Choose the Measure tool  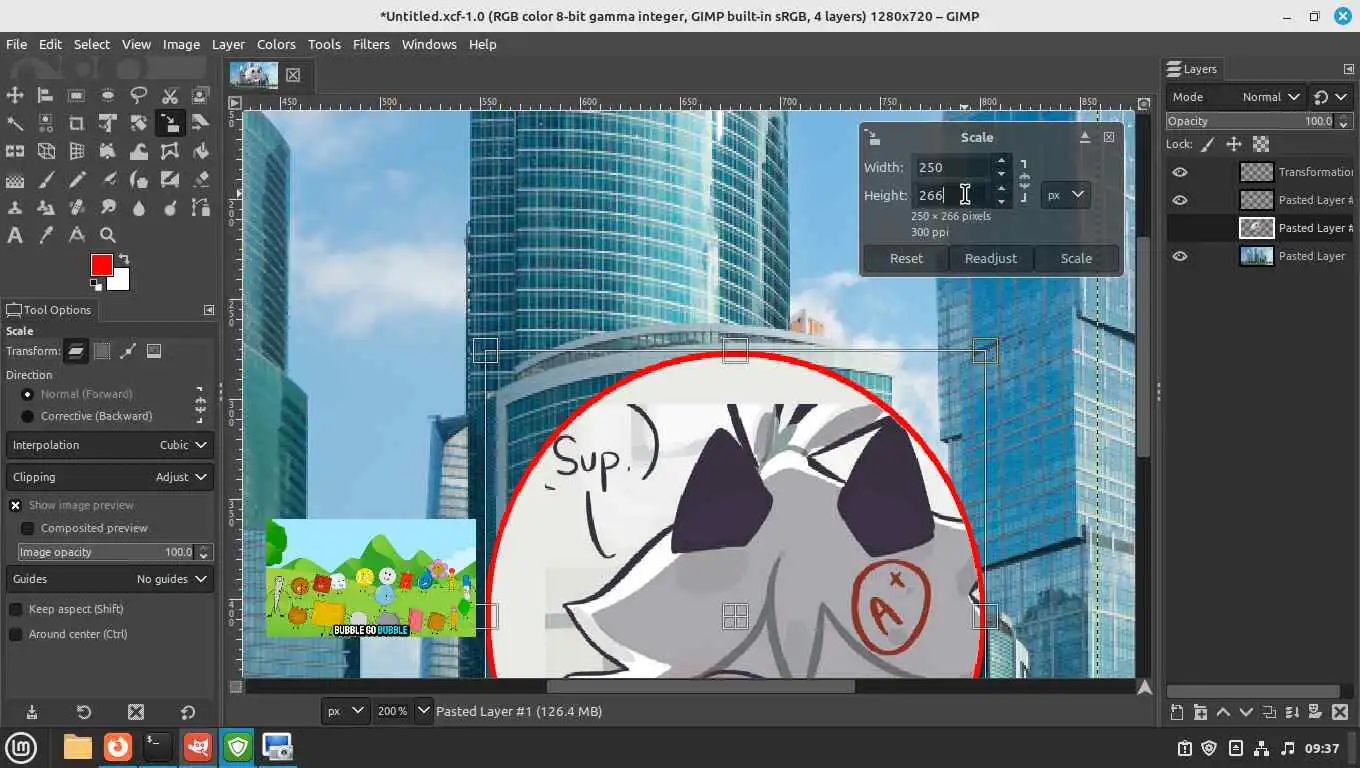tap(76, 236)
